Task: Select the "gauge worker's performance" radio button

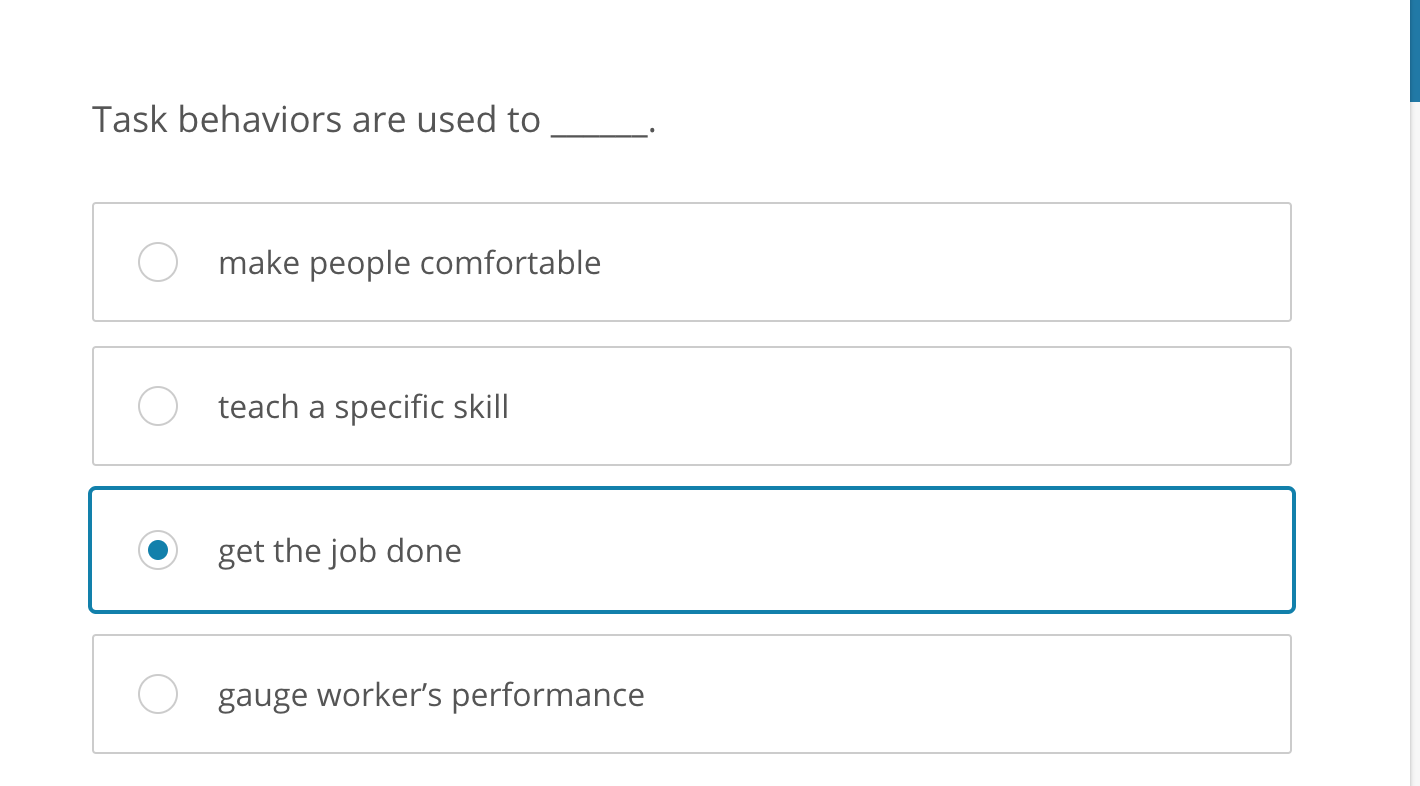Action: click(157, 694)
